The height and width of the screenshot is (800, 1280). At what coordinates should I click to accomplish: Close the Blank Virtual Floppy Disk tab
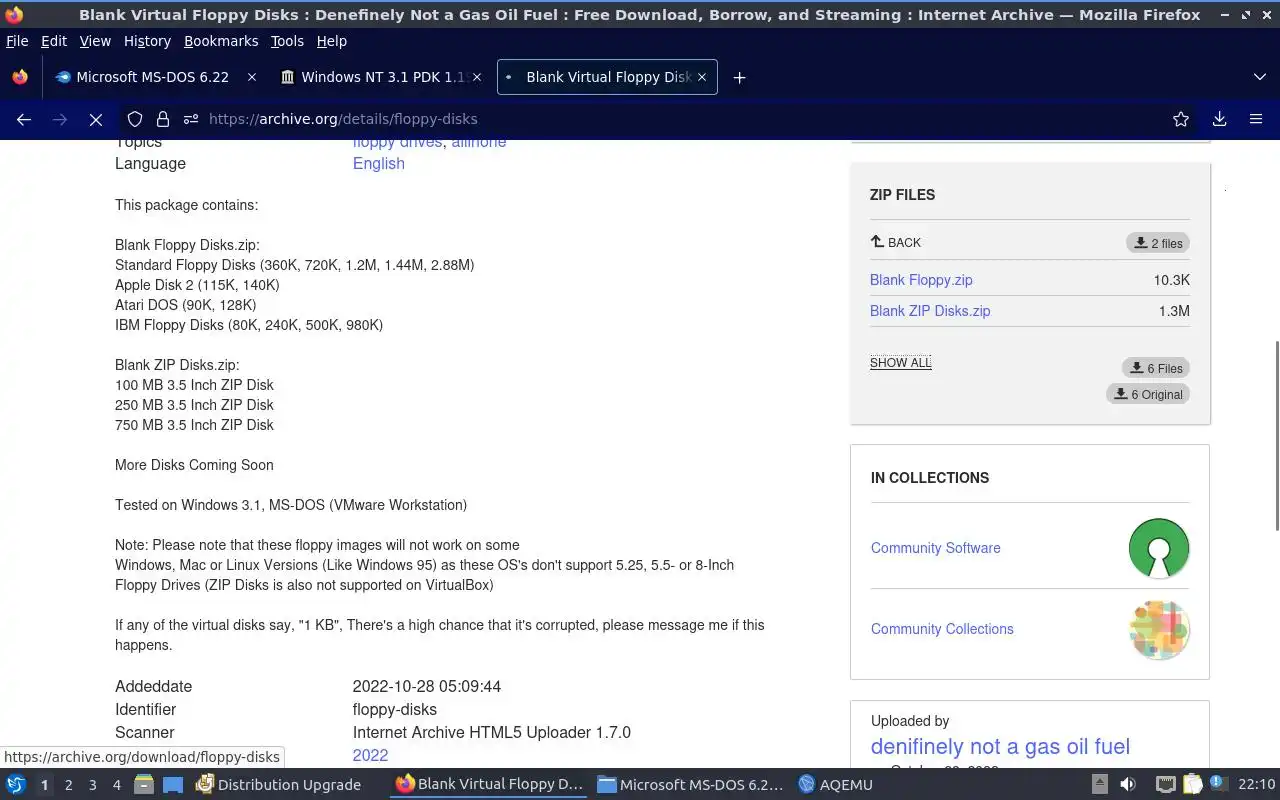[x=702, y=77]
